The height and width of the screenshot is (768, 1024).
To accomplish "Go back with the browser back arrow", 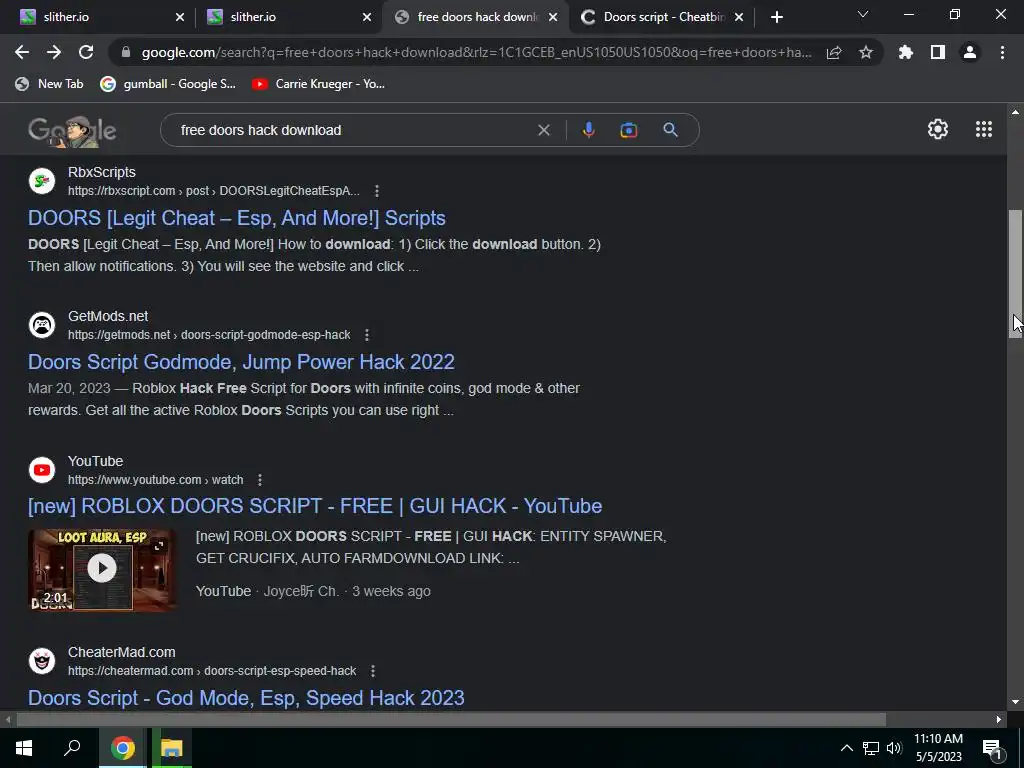I will 22,52.
